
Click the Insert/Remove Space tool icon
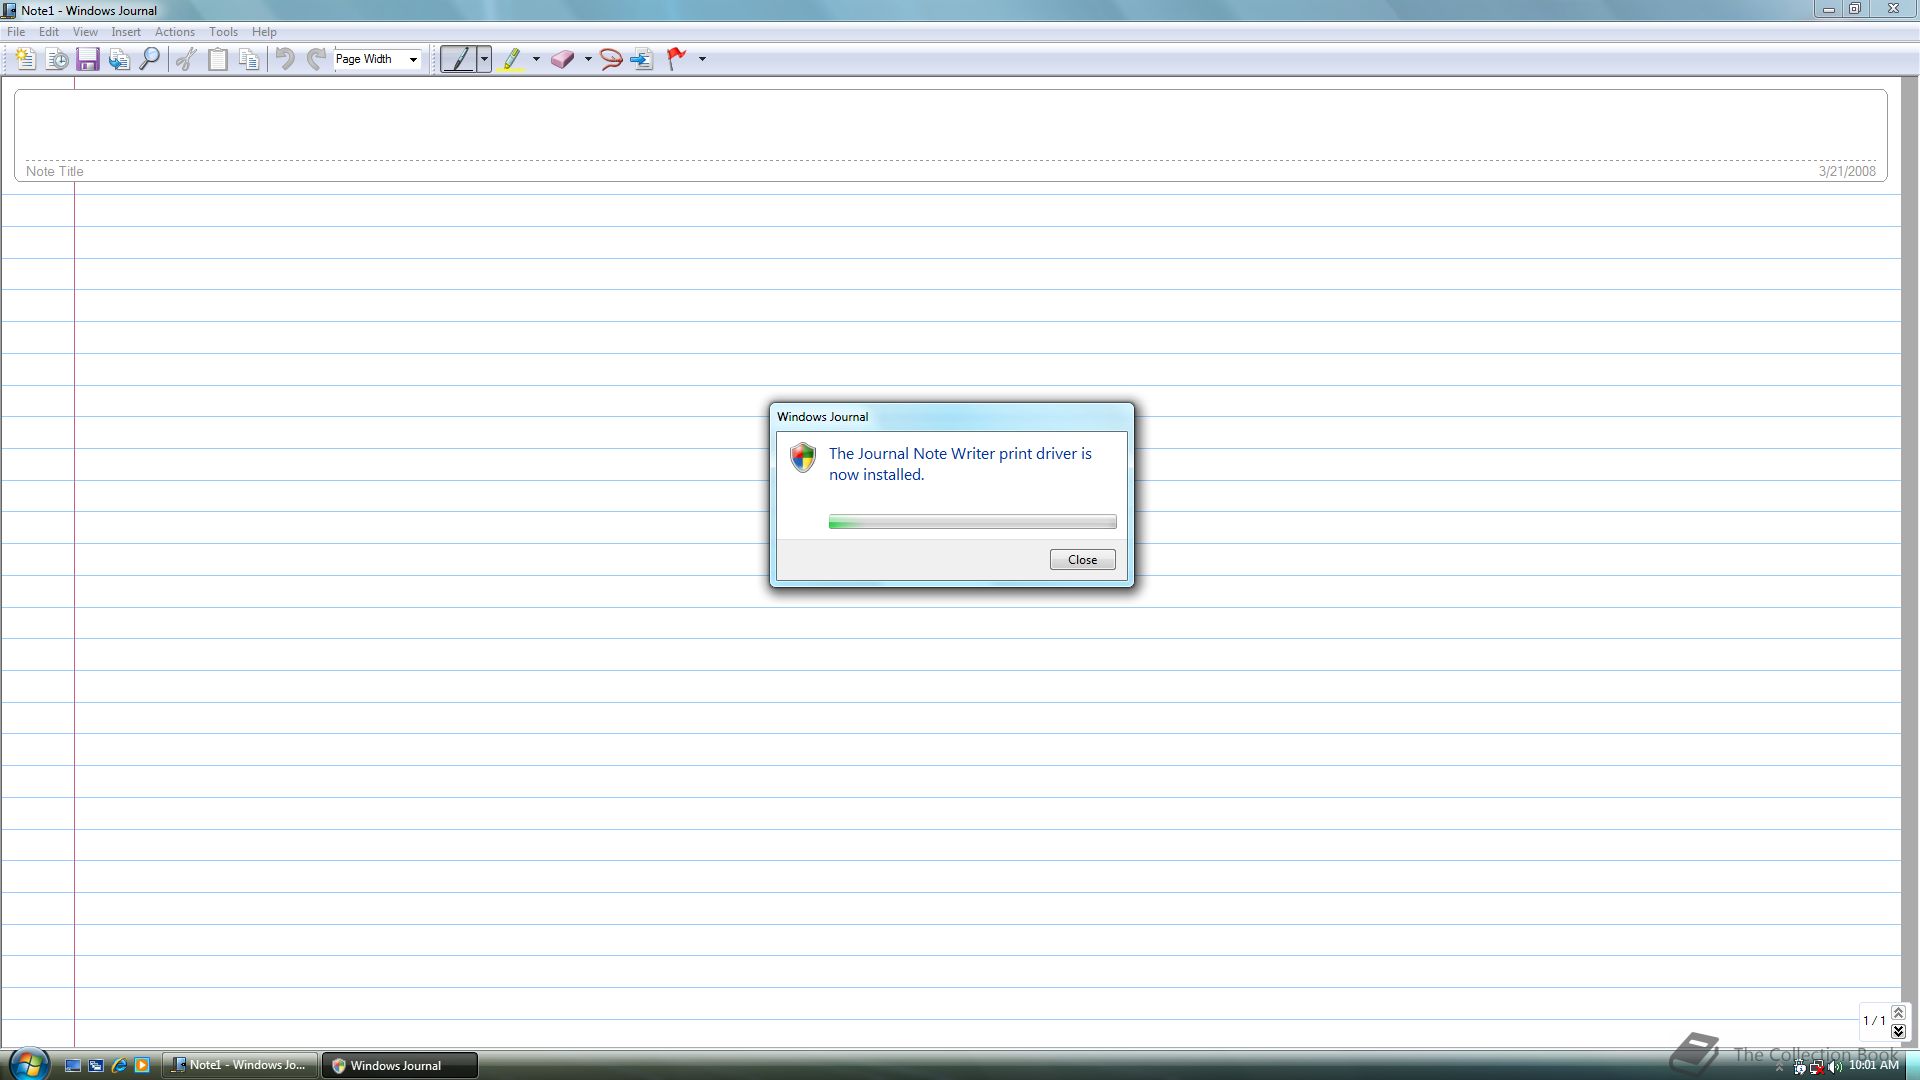click(x=643, y=59)
